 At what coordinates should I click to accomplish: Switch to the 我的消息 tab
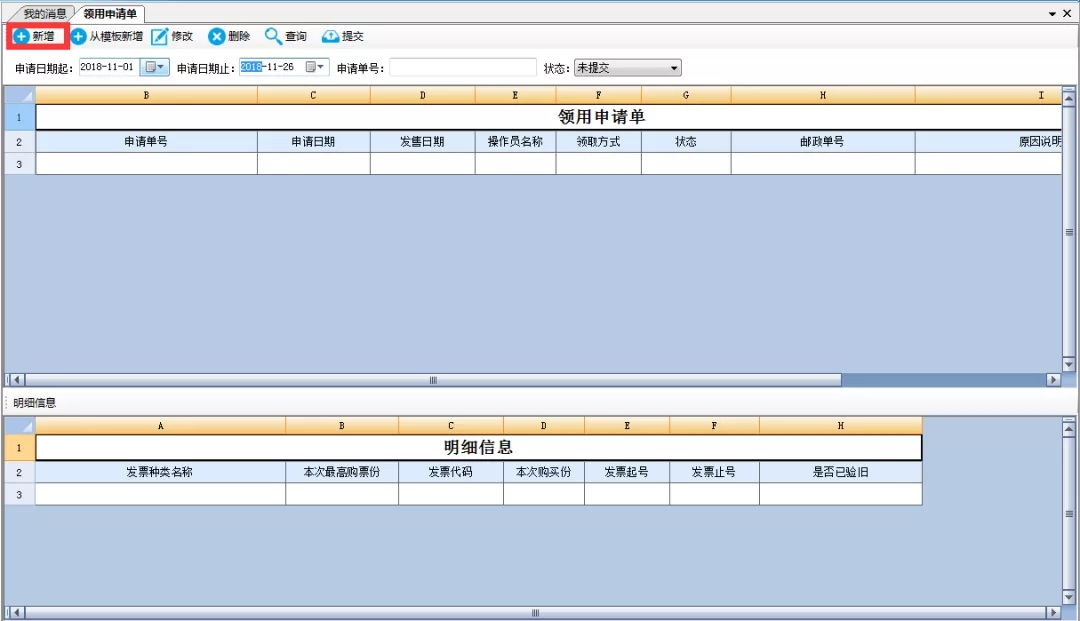45,14
